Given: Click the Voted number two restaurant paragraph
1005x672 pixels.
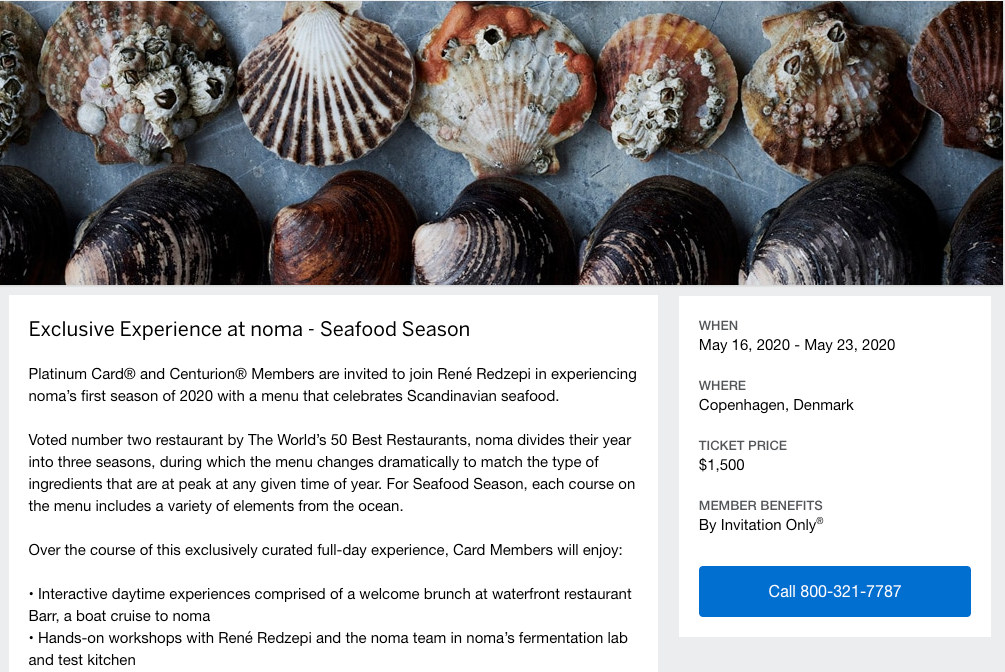Looking at the screenshot, I should [x=330, y=472].
